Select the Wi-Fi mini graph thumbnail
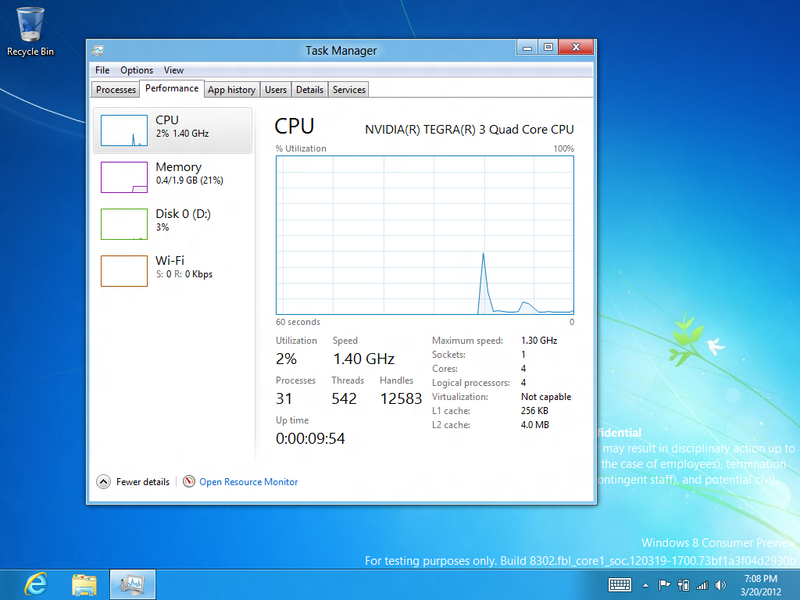This screenshot has width=800, height=600. pyautogui.click(x=124, y=271)
